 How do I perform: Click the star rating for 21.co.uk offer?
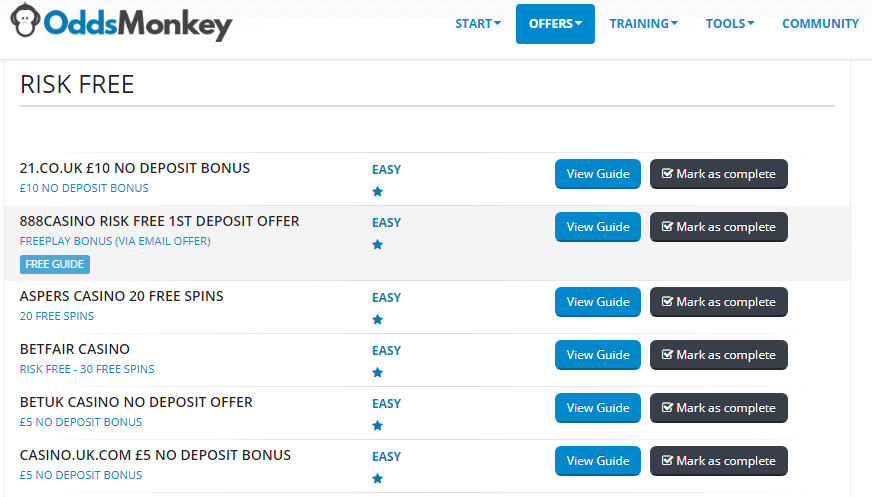pos(378,192)
